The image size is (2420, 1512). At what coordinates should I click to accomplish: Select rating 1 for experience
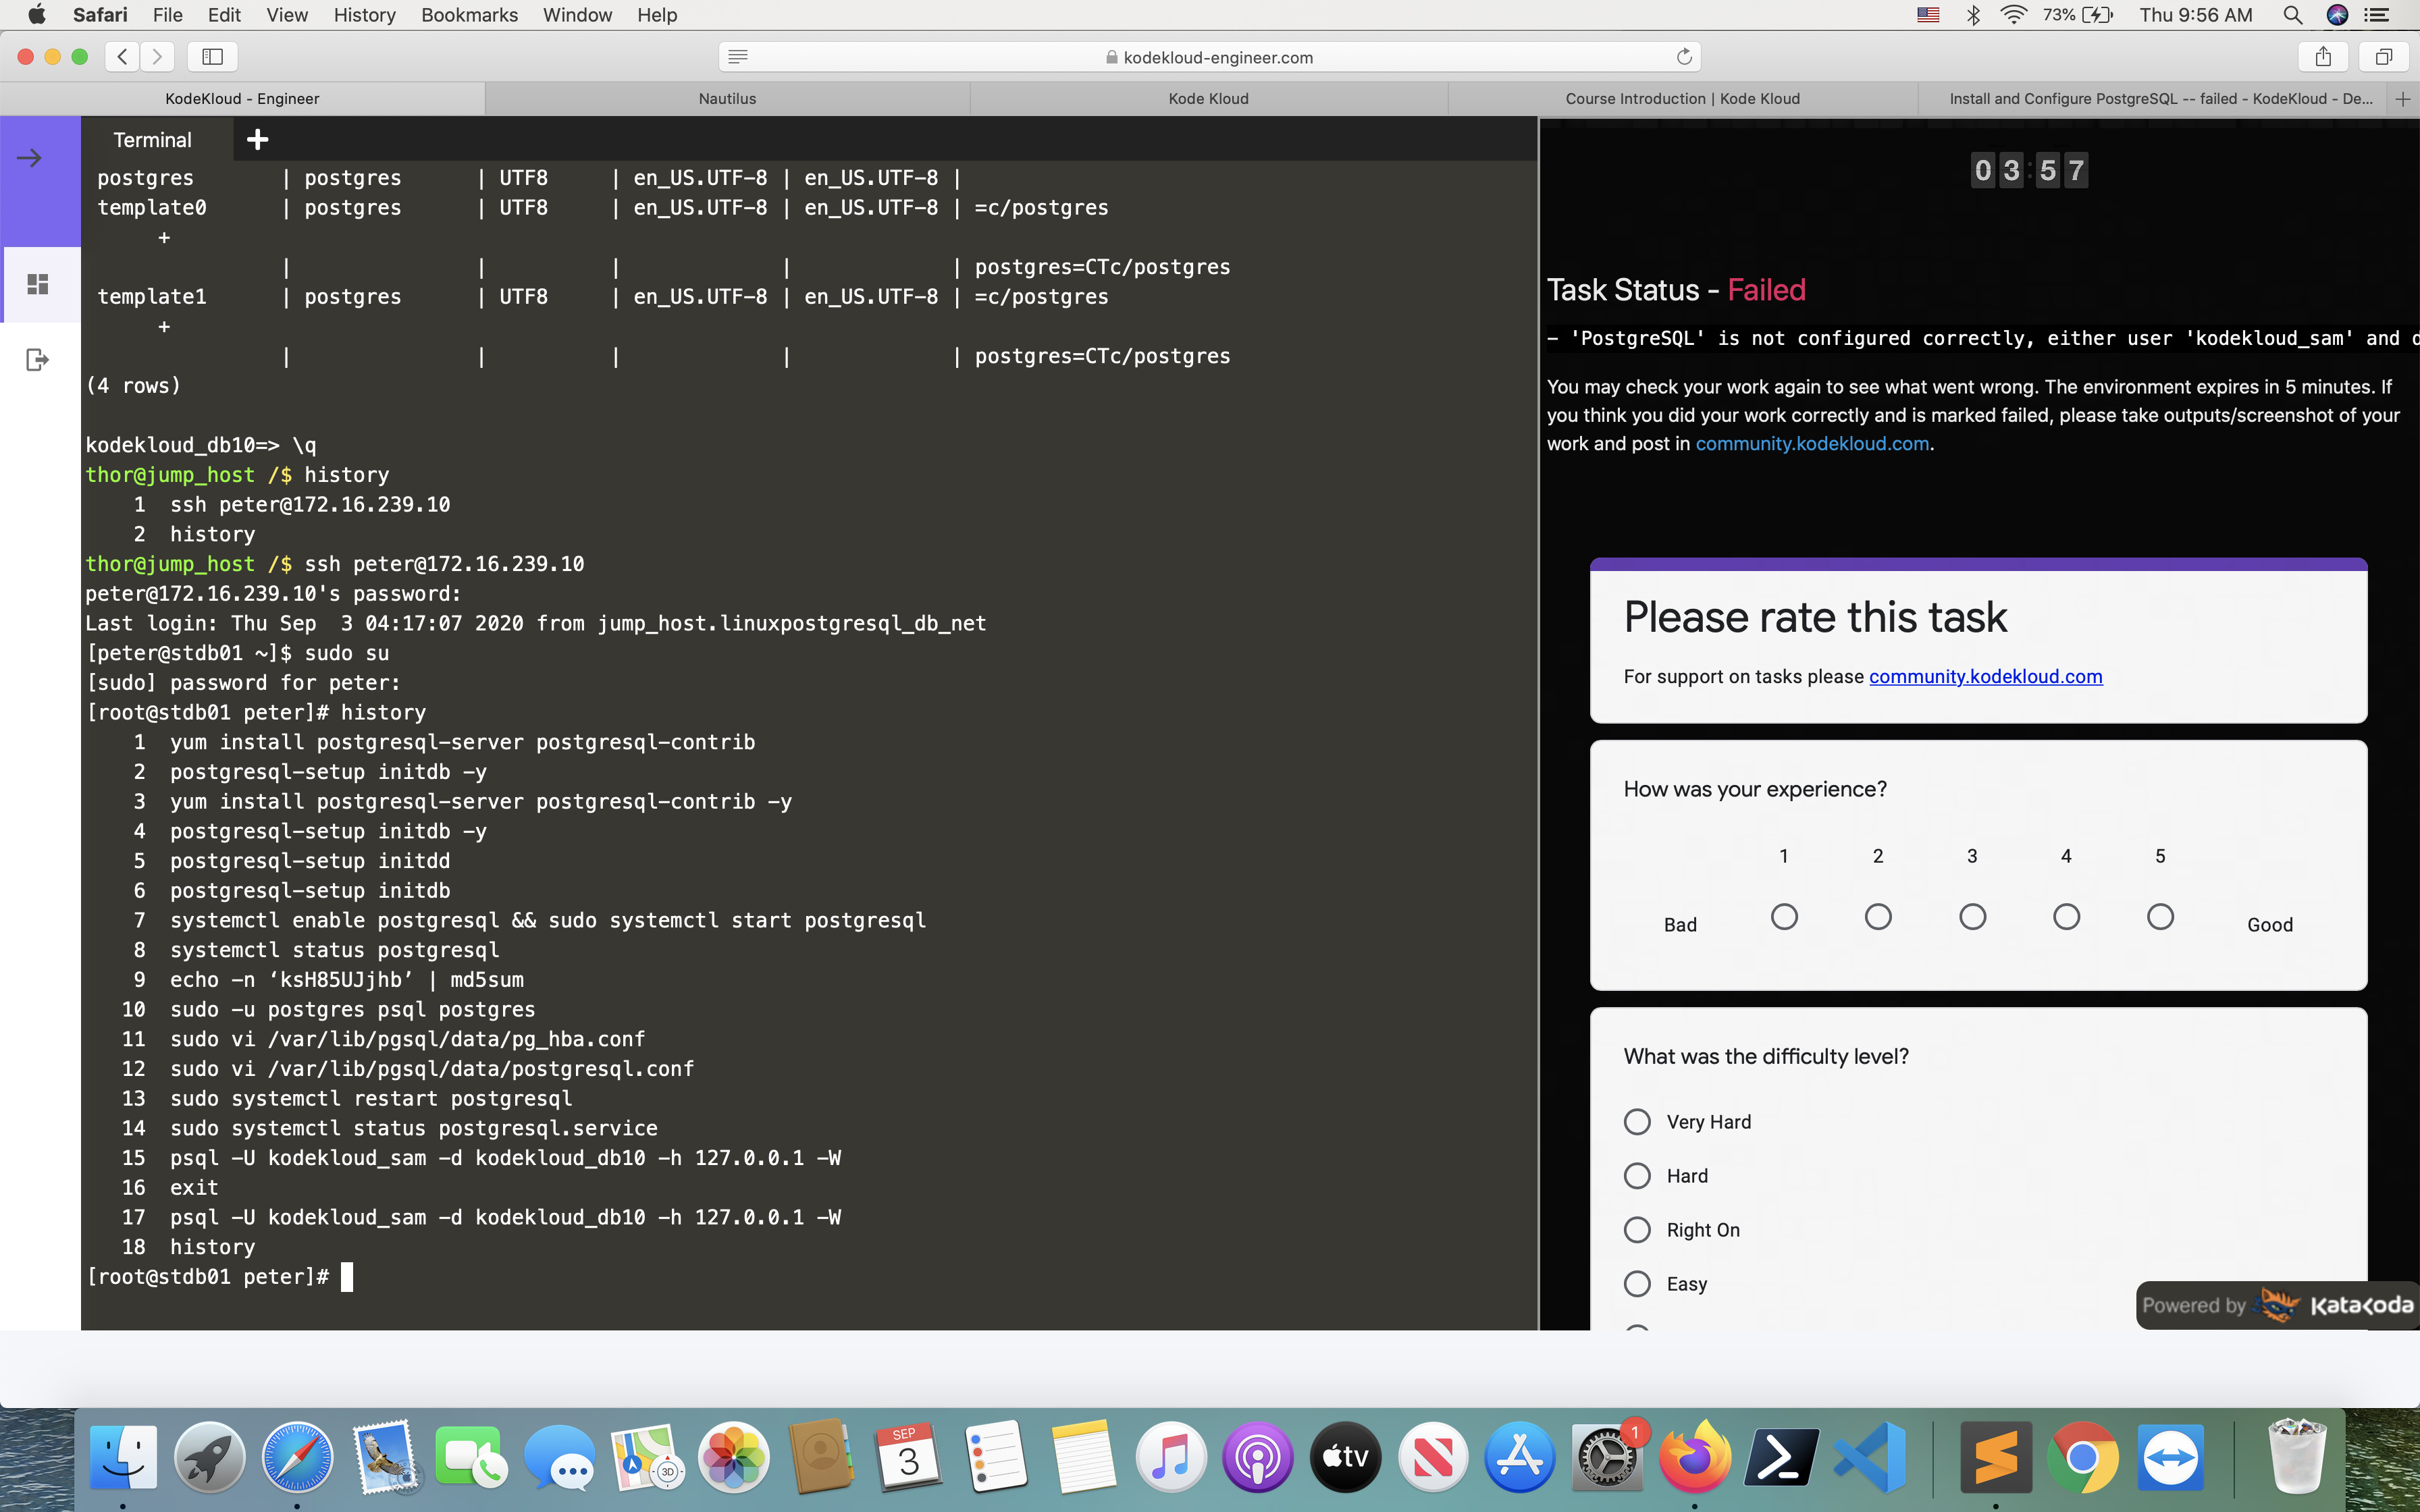point(1784,916)
